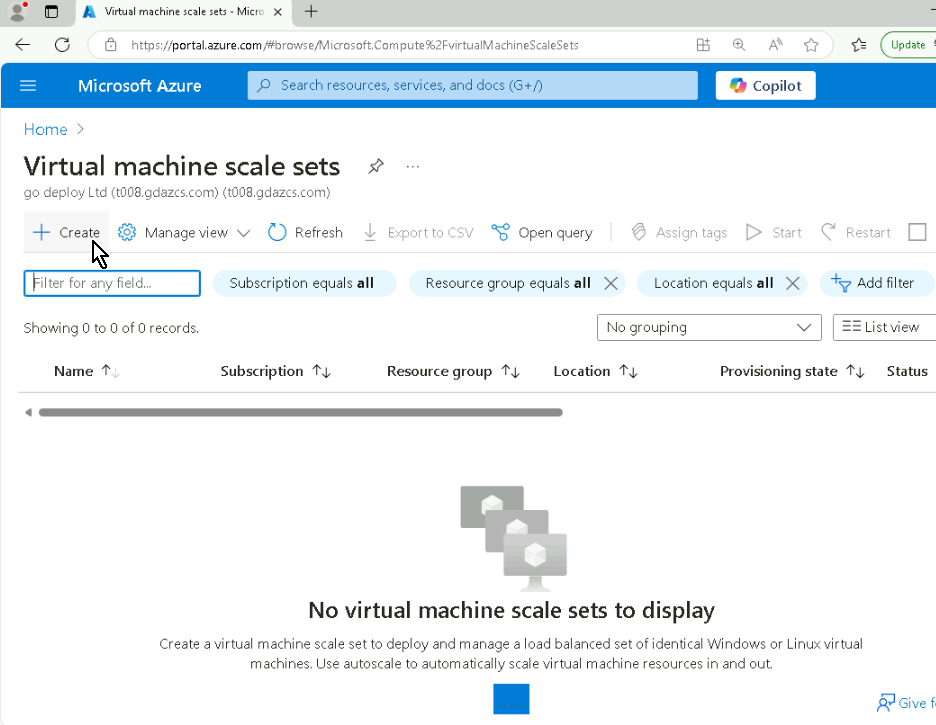Screen dimensions: 936x725
Task: Click Add filter
Action: click(x=874, y=283)
